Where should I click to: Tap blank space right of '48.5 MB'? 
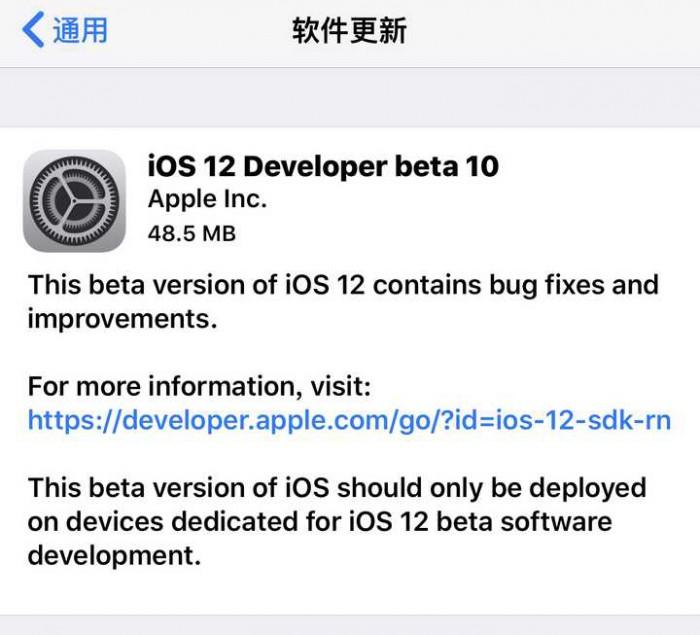pyautogui.click(x=450, y=233)
